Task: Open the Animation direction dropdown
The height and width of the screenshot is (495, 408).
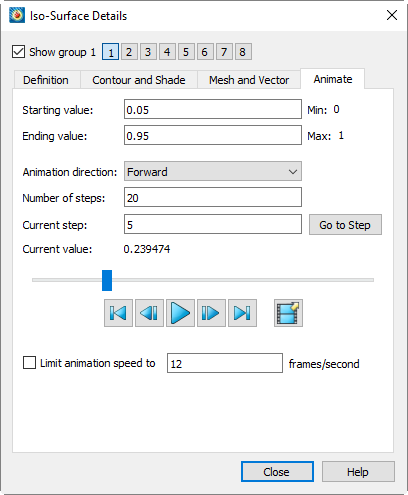Action: pyautogui.click(x=213, y=171)
